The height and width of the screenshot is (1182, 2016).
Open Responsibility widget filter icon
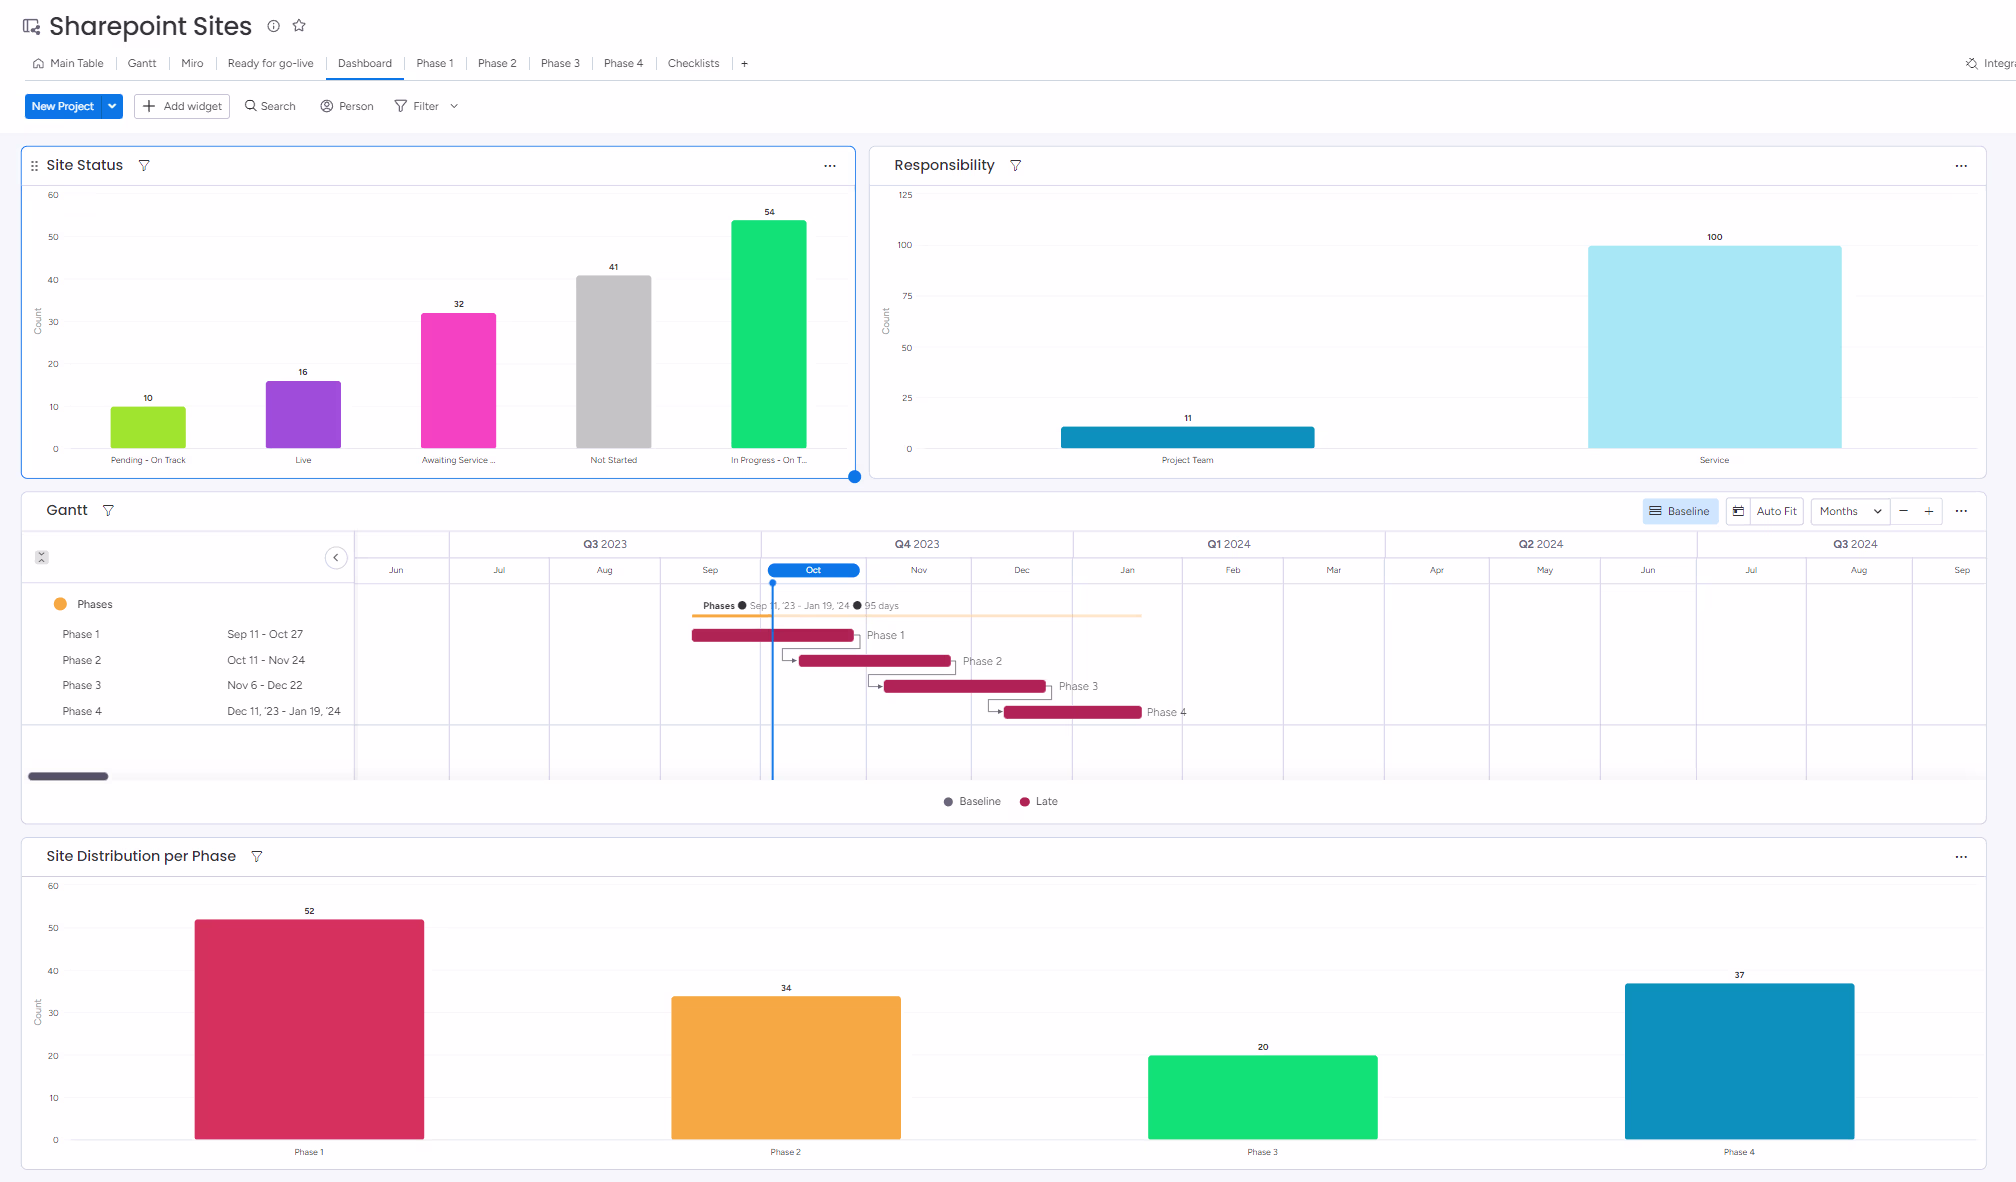point(1015,165)
